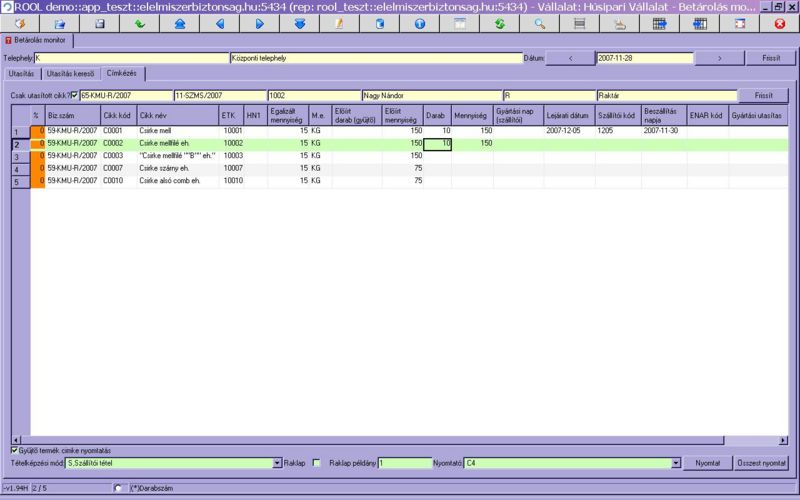Image resolution: width=800 pixels, height=500 pixels.
Task: Open the Utasítás kereső tab
Action: coord(71,73)
